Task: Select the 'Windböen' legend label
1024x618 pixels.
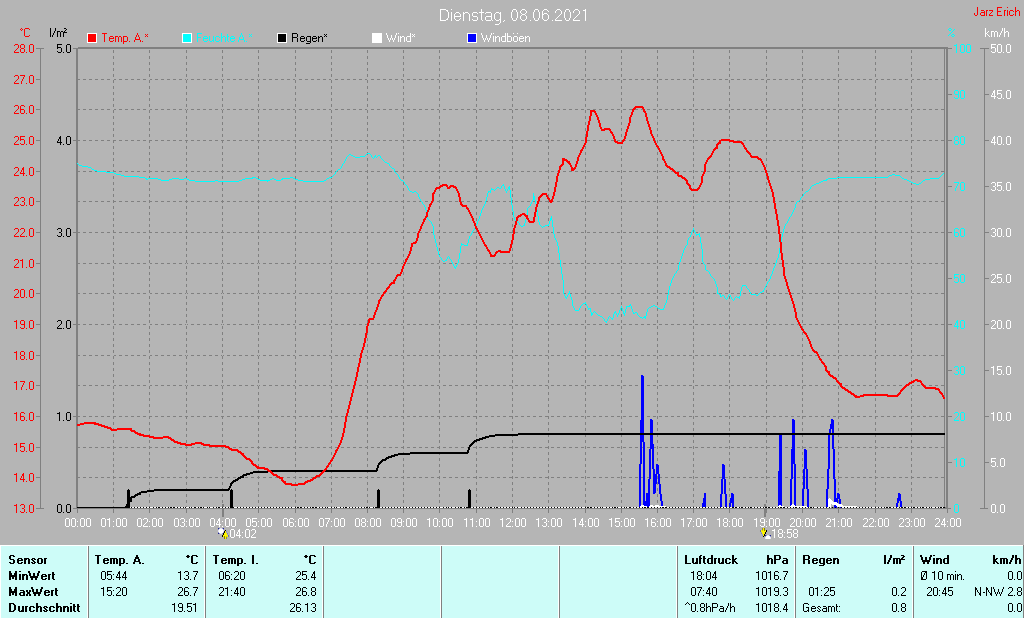Action: 505,39
